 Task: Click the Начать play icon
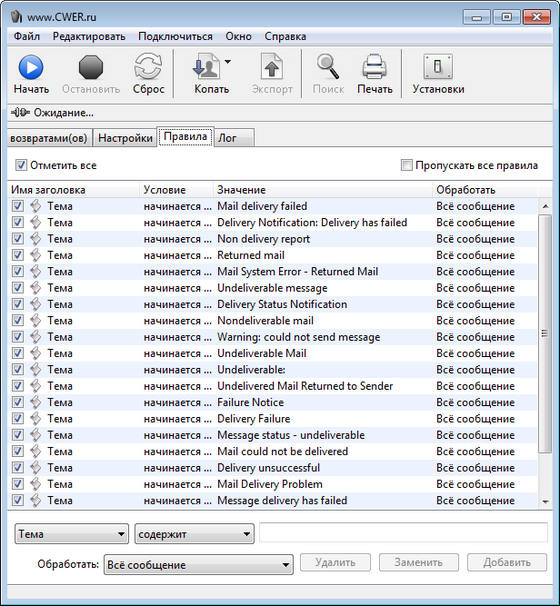point(31,67)
